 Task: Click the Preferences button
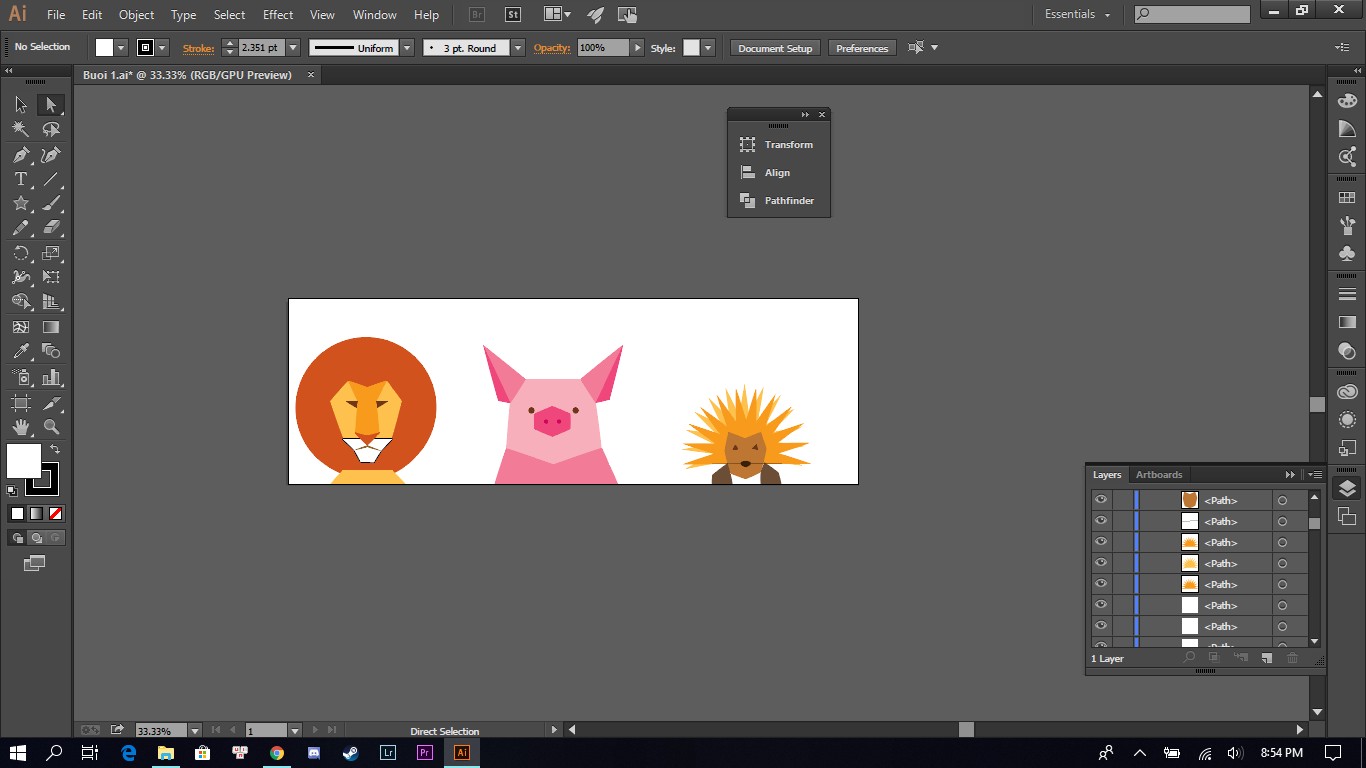tap(862, 48)
